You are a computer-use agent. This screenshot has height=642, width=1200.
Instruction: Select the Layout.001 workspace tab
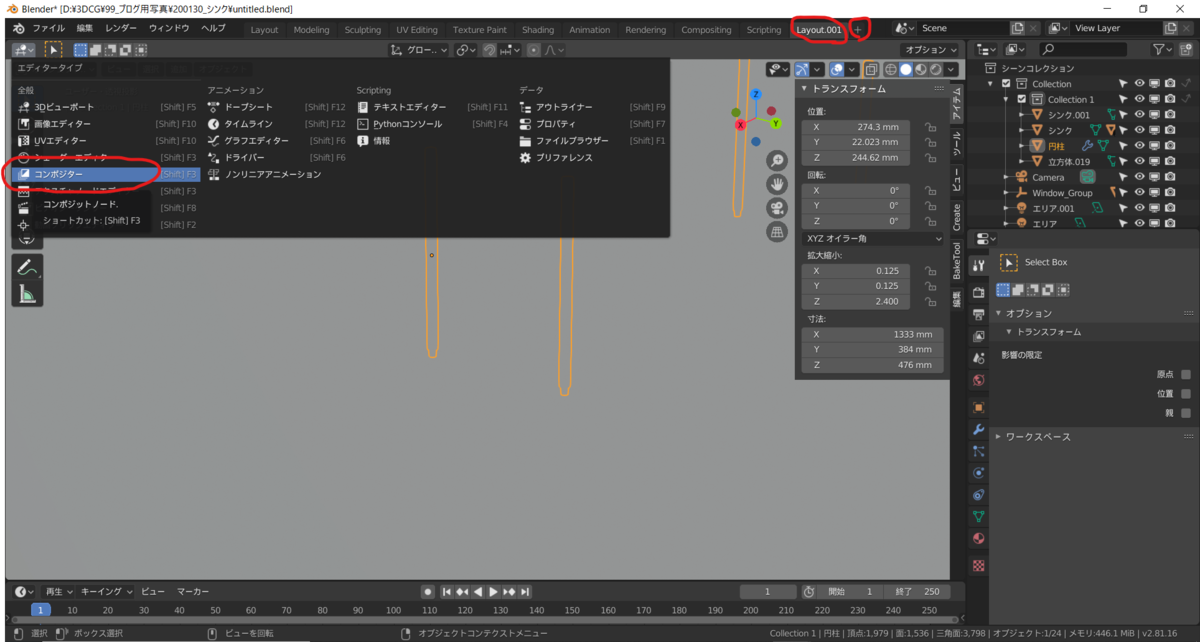point(819,30)
